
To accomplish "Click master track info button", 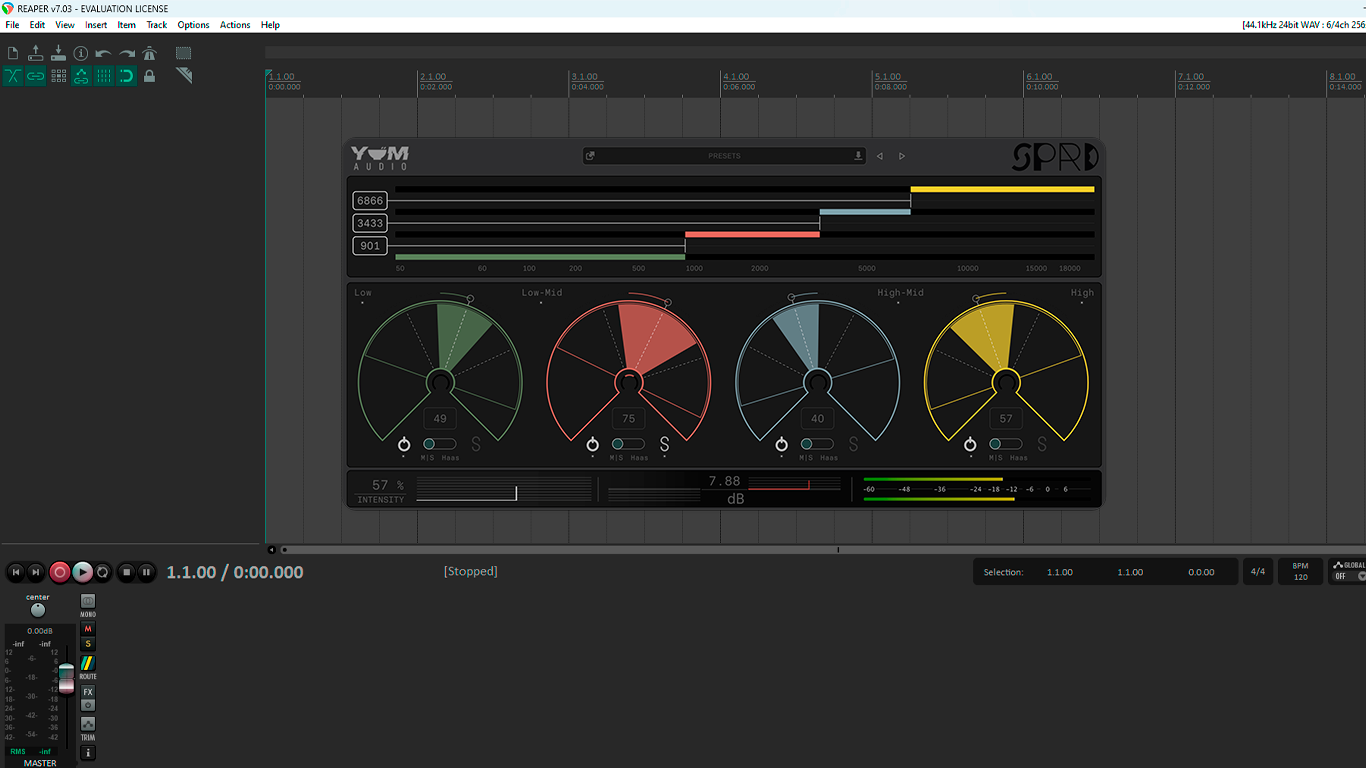I will [88, 753].
